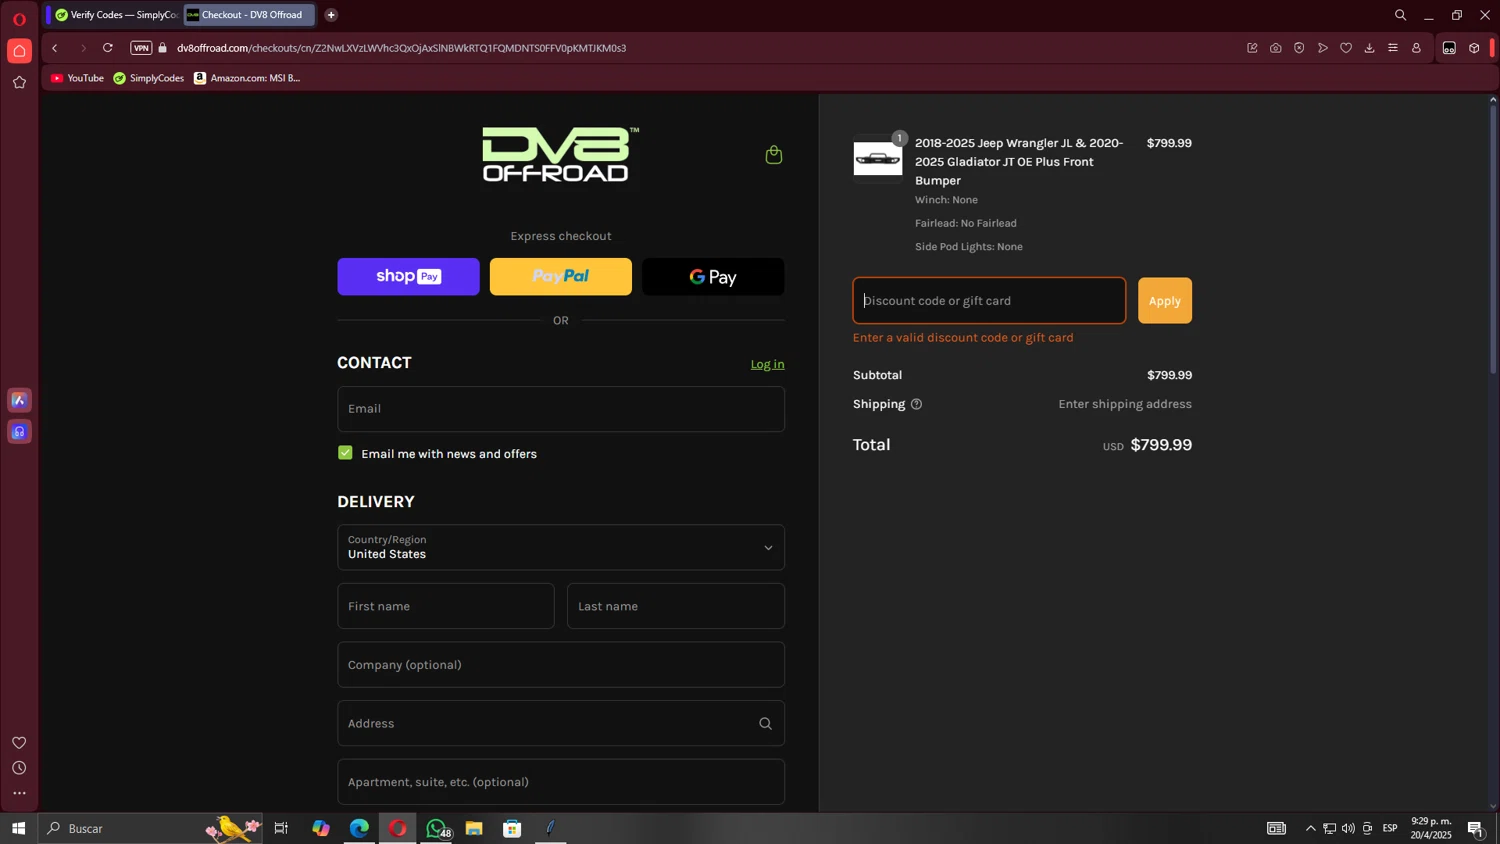The width and height of the screenshot is (1500, 844).
Task: Reload the checkout page
Action: point(108,48)
